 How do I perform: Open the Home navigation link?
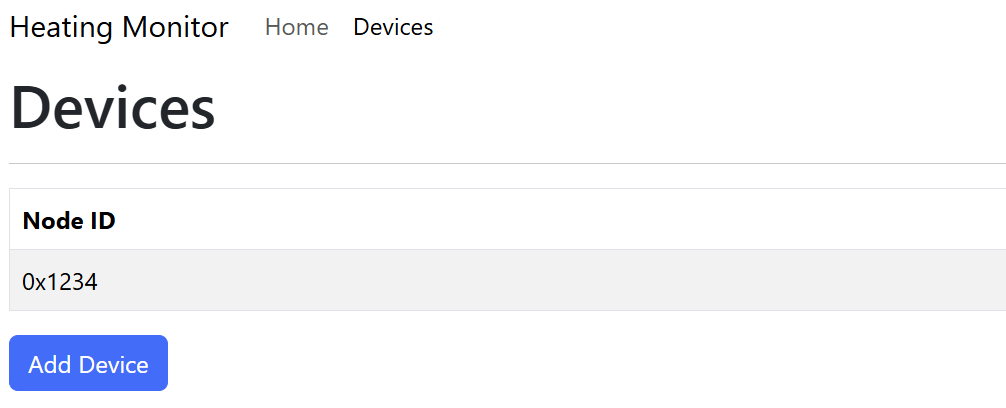296,27
